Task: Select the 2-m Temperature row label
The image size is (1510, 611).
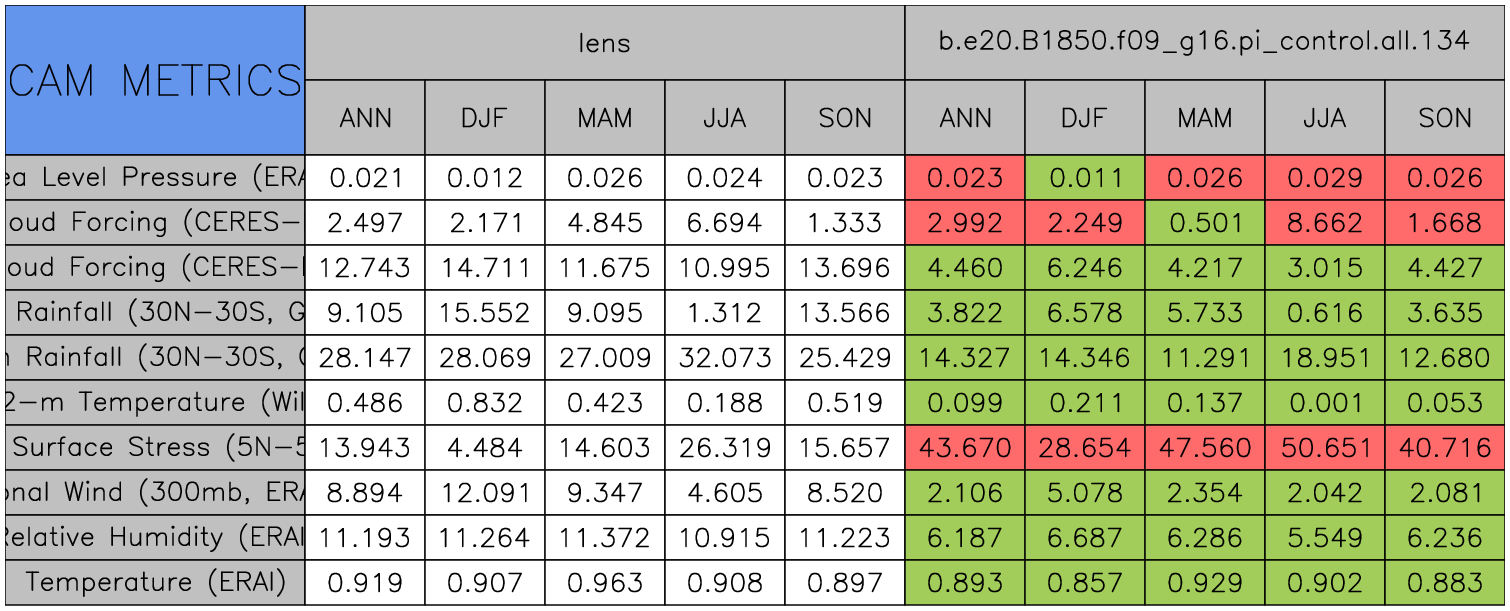Action: click(x=155, y=402)
